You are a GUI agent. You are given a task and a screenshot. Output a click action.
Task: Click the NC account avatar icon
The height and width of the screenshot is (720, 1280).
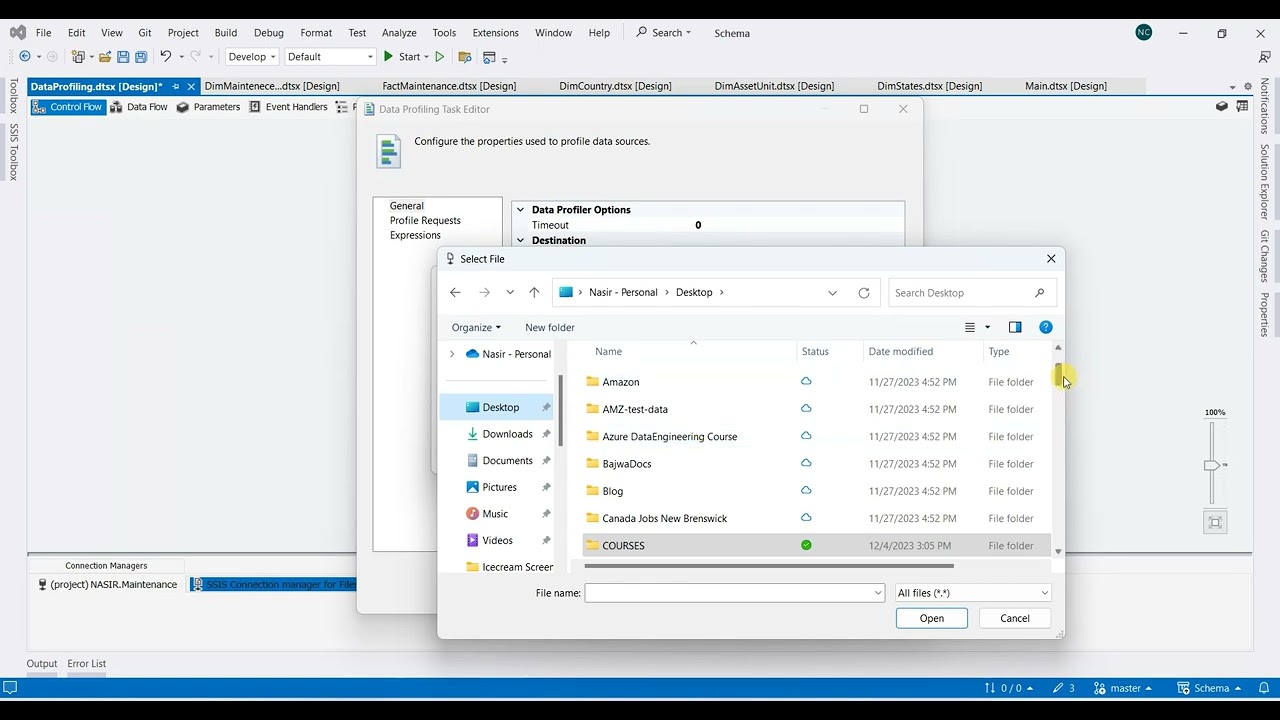click(1144, 33)
